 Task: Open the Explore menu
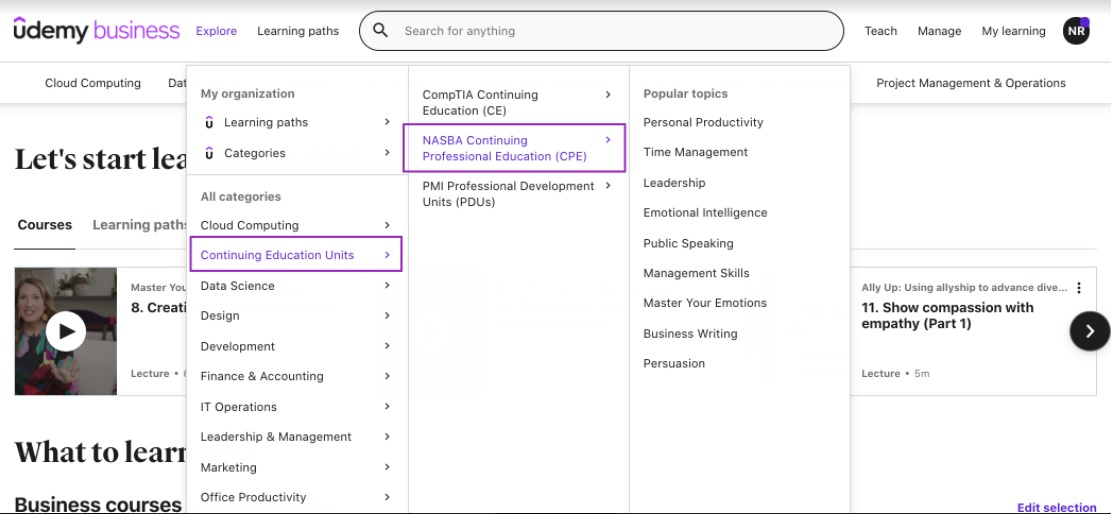[x=216, y=31]
